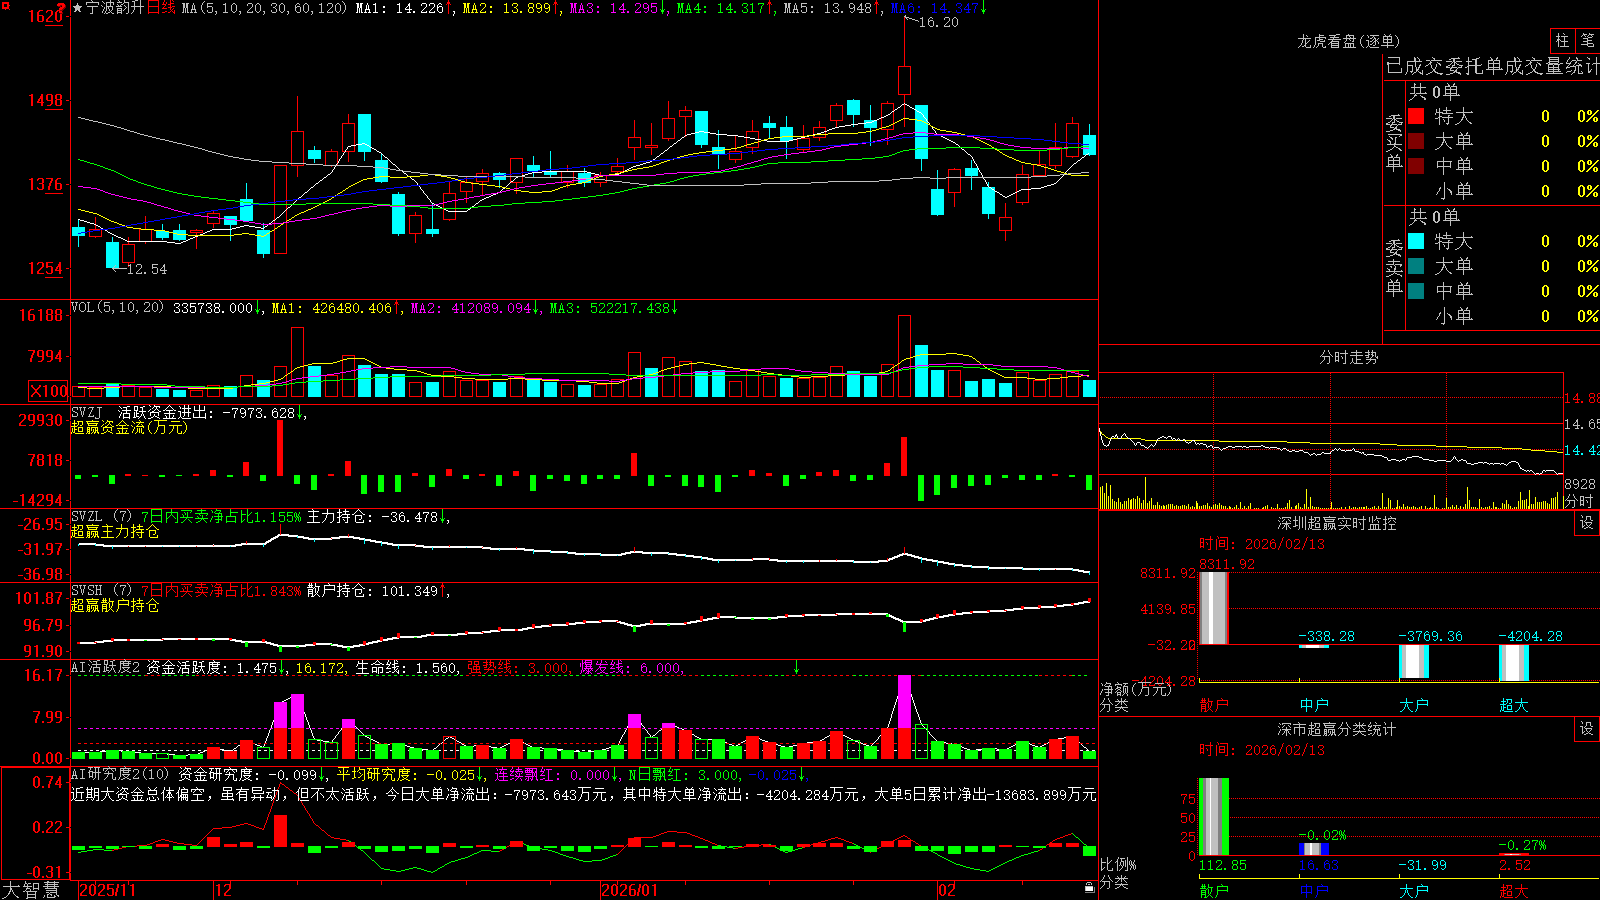Image resolution: width=1600 pixels, height=900 pixels.
Task: Click the 日线 period label
Action: tap(161, 8)
